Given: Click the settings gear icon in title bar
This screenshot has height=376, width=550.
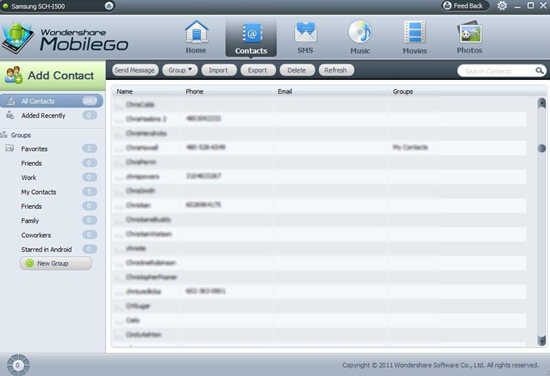Looking at the screenshot, I should [502, 6].
